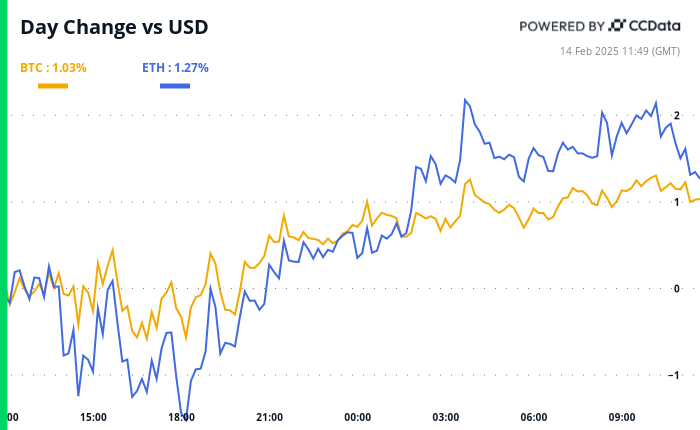The height and width of the screenshot is (430, 700).
Task: Click the CCData brand name
Action: tap(656, 26)
